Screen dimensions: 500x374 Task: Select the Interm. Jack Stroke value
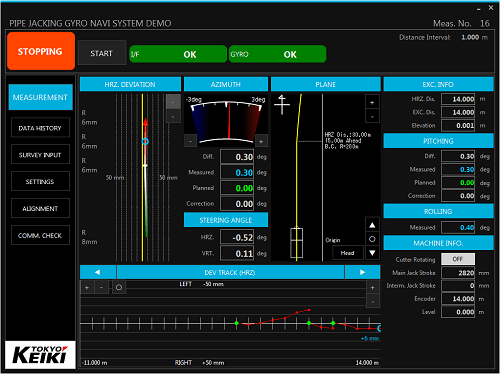click(458, 286)
